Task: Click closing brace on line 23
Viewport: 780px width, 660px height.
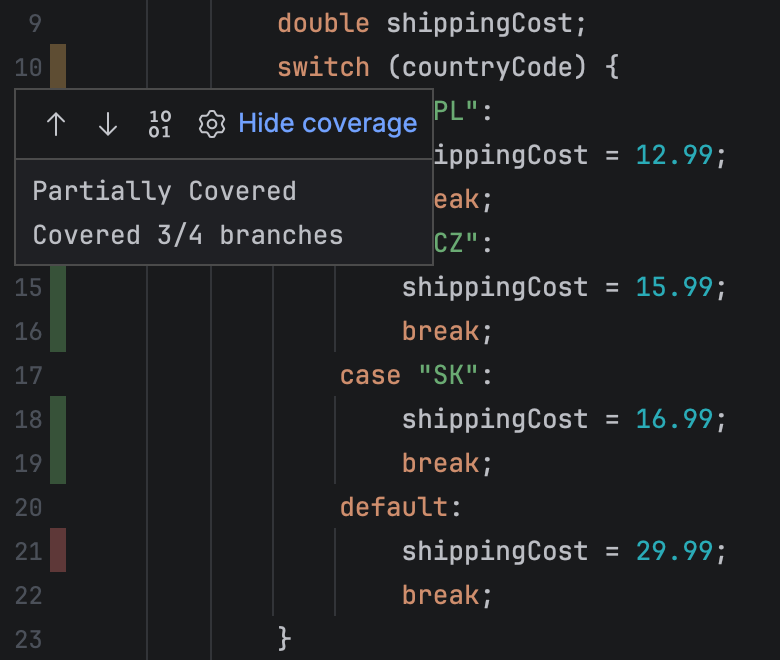Action: tap(284, 638)
